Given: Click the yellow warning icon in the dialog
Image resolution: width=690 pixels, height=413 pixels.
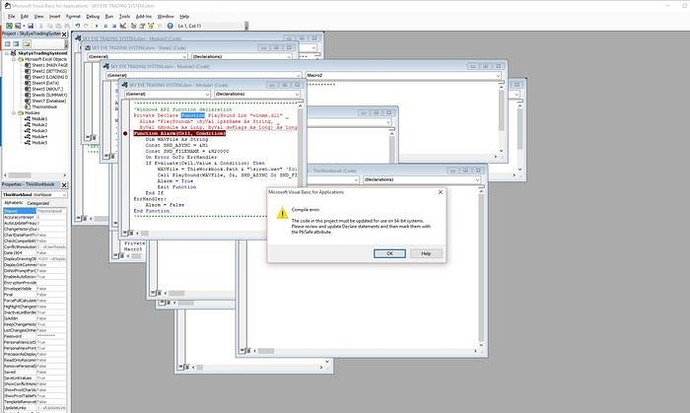Looking at the screenshot, I should click(x=282, y=213).
